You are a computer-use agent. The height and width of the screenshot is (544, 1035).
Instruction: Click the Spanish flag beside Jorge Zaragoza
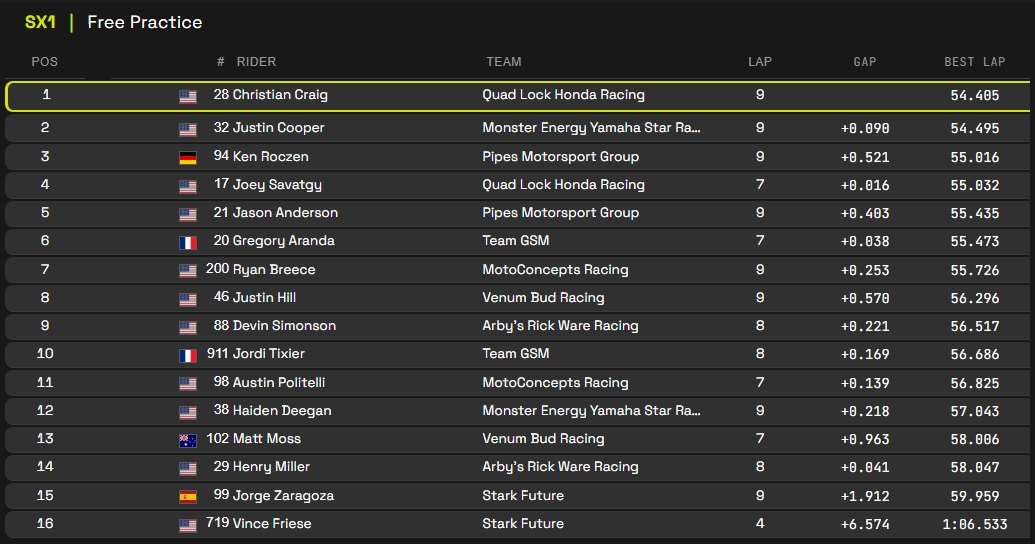[x=188, y=497]
